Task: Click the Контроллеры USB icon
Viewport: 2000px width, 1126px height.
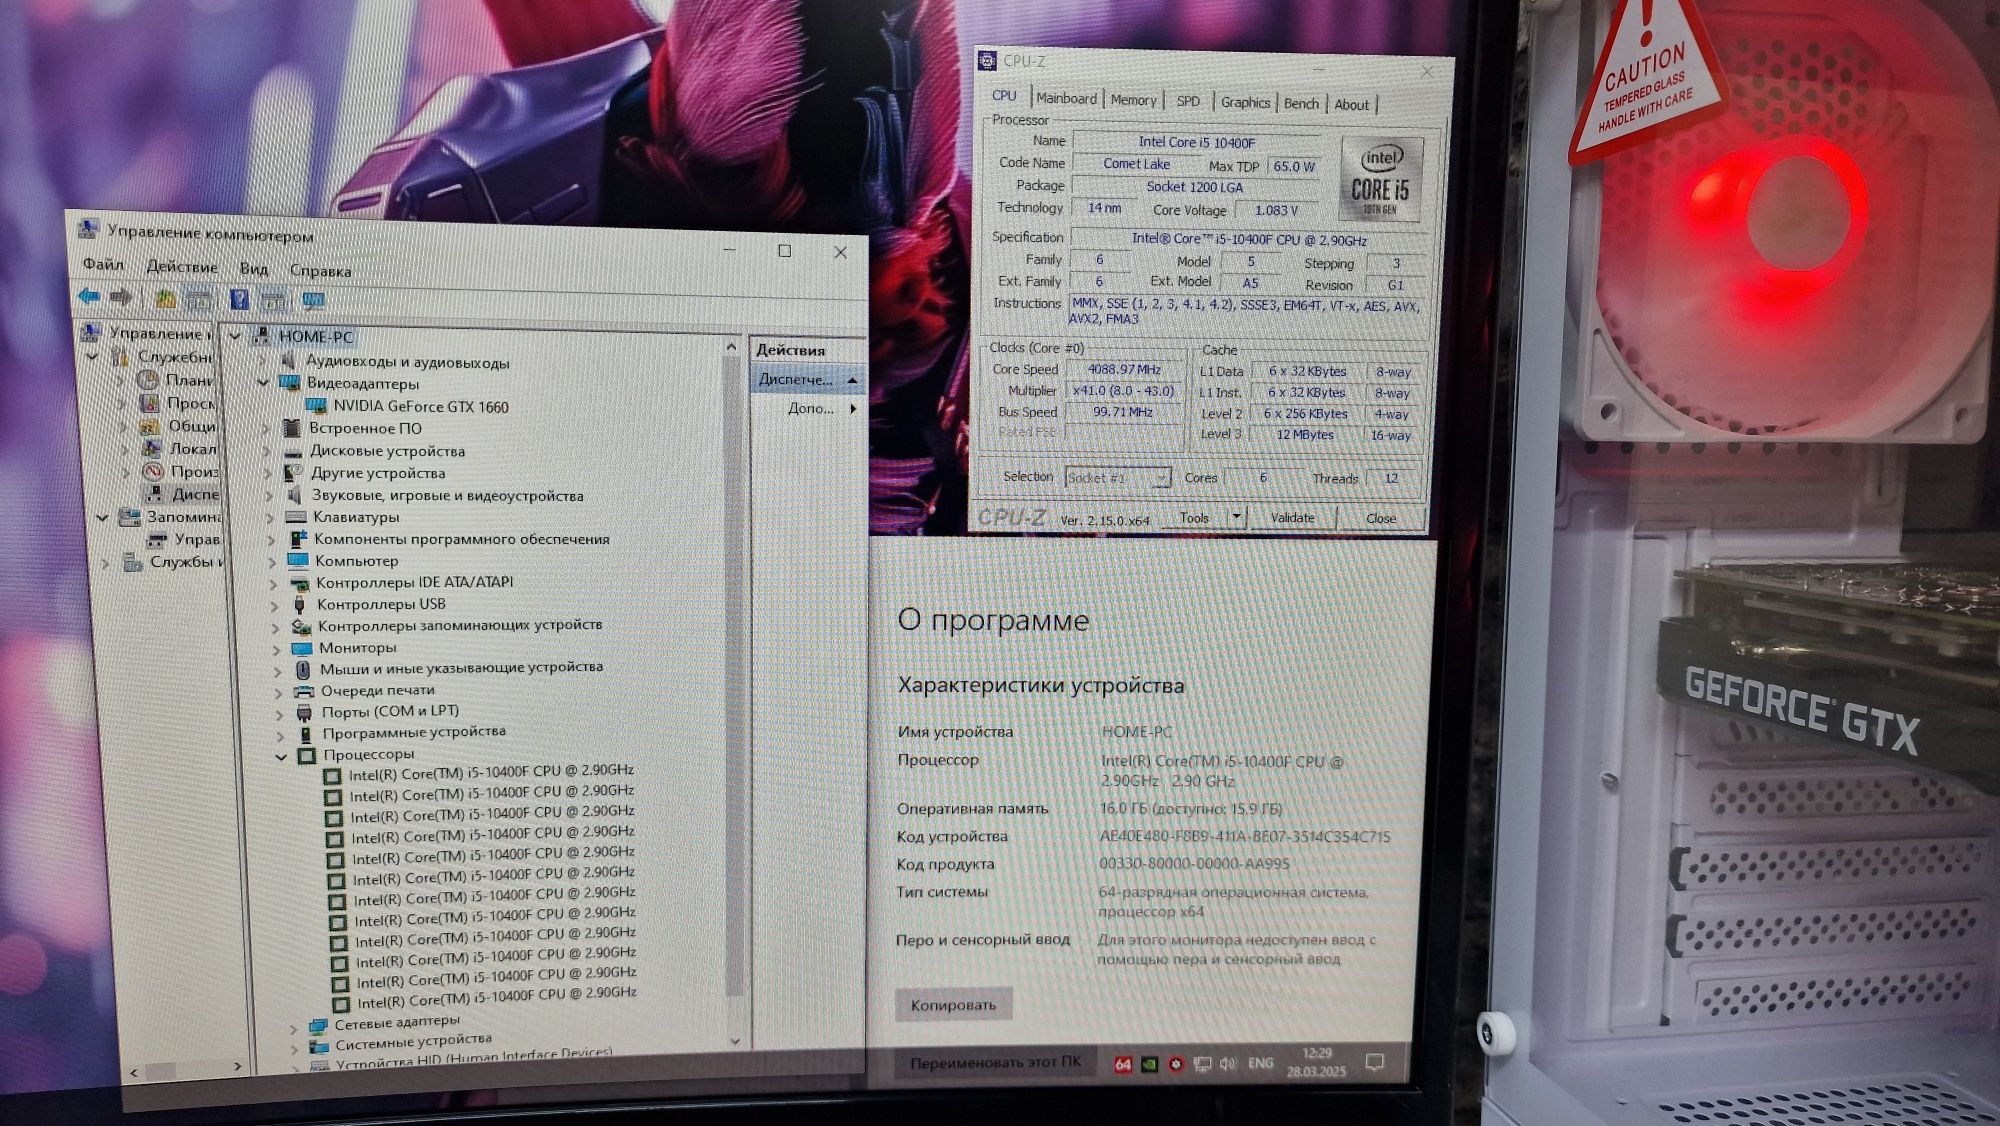Action: [299, 604]
